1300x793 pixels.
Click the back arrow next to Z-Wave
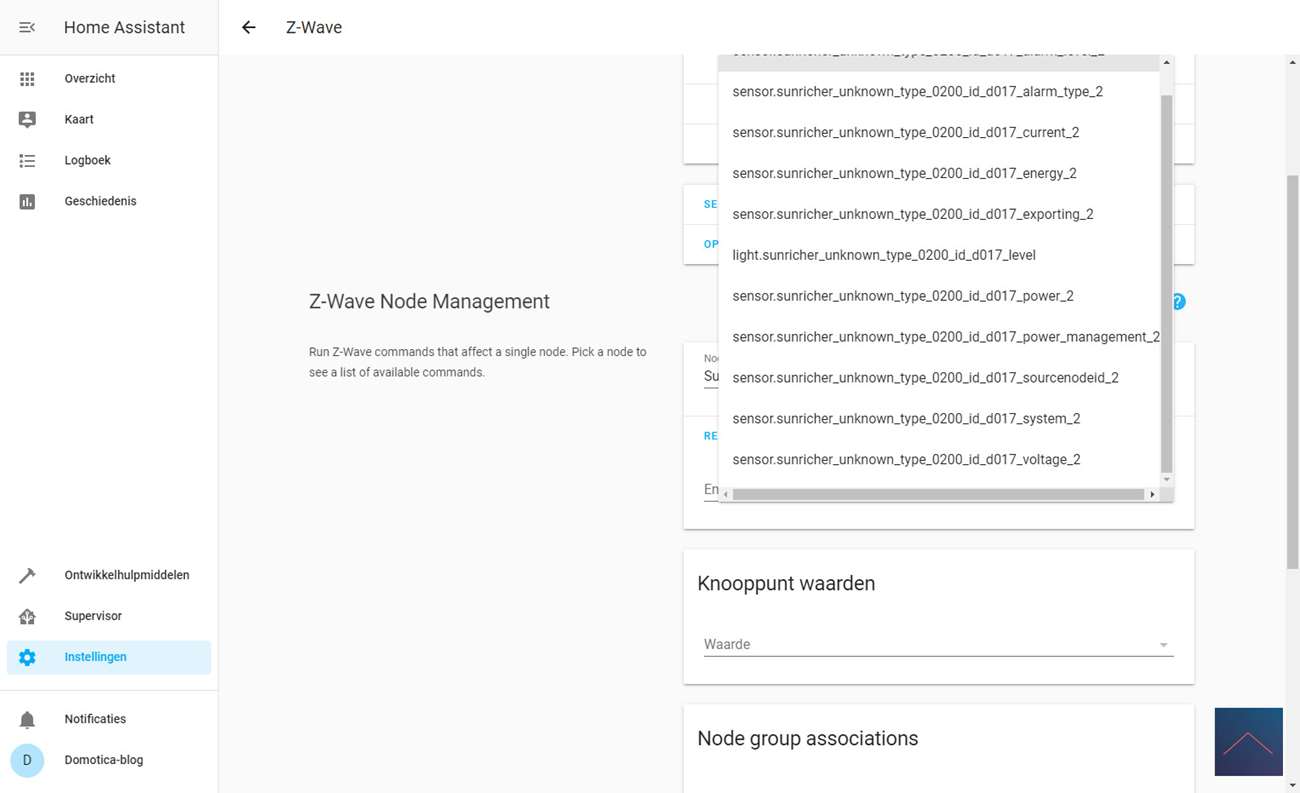click(x=249, y=27)
